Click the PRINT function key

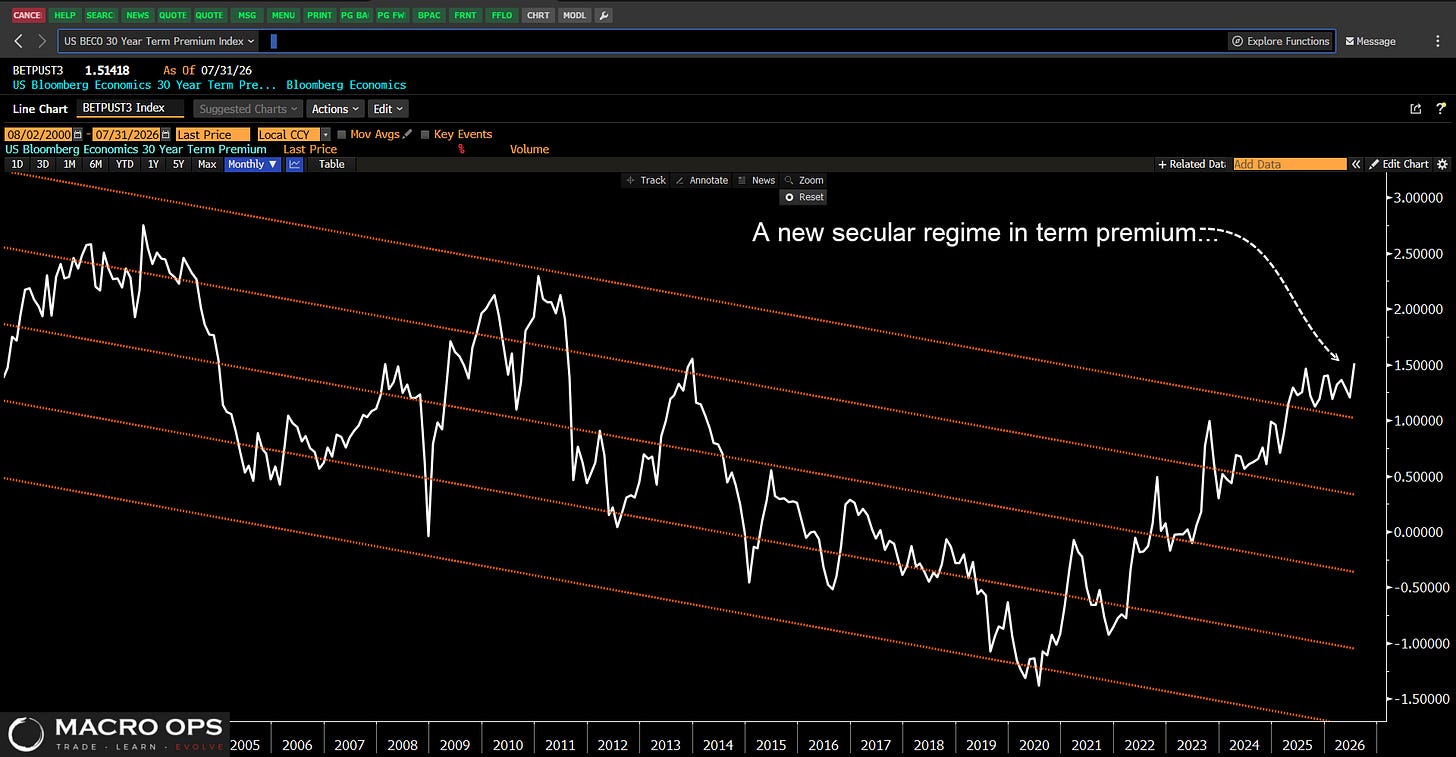[x=319, y=15]
